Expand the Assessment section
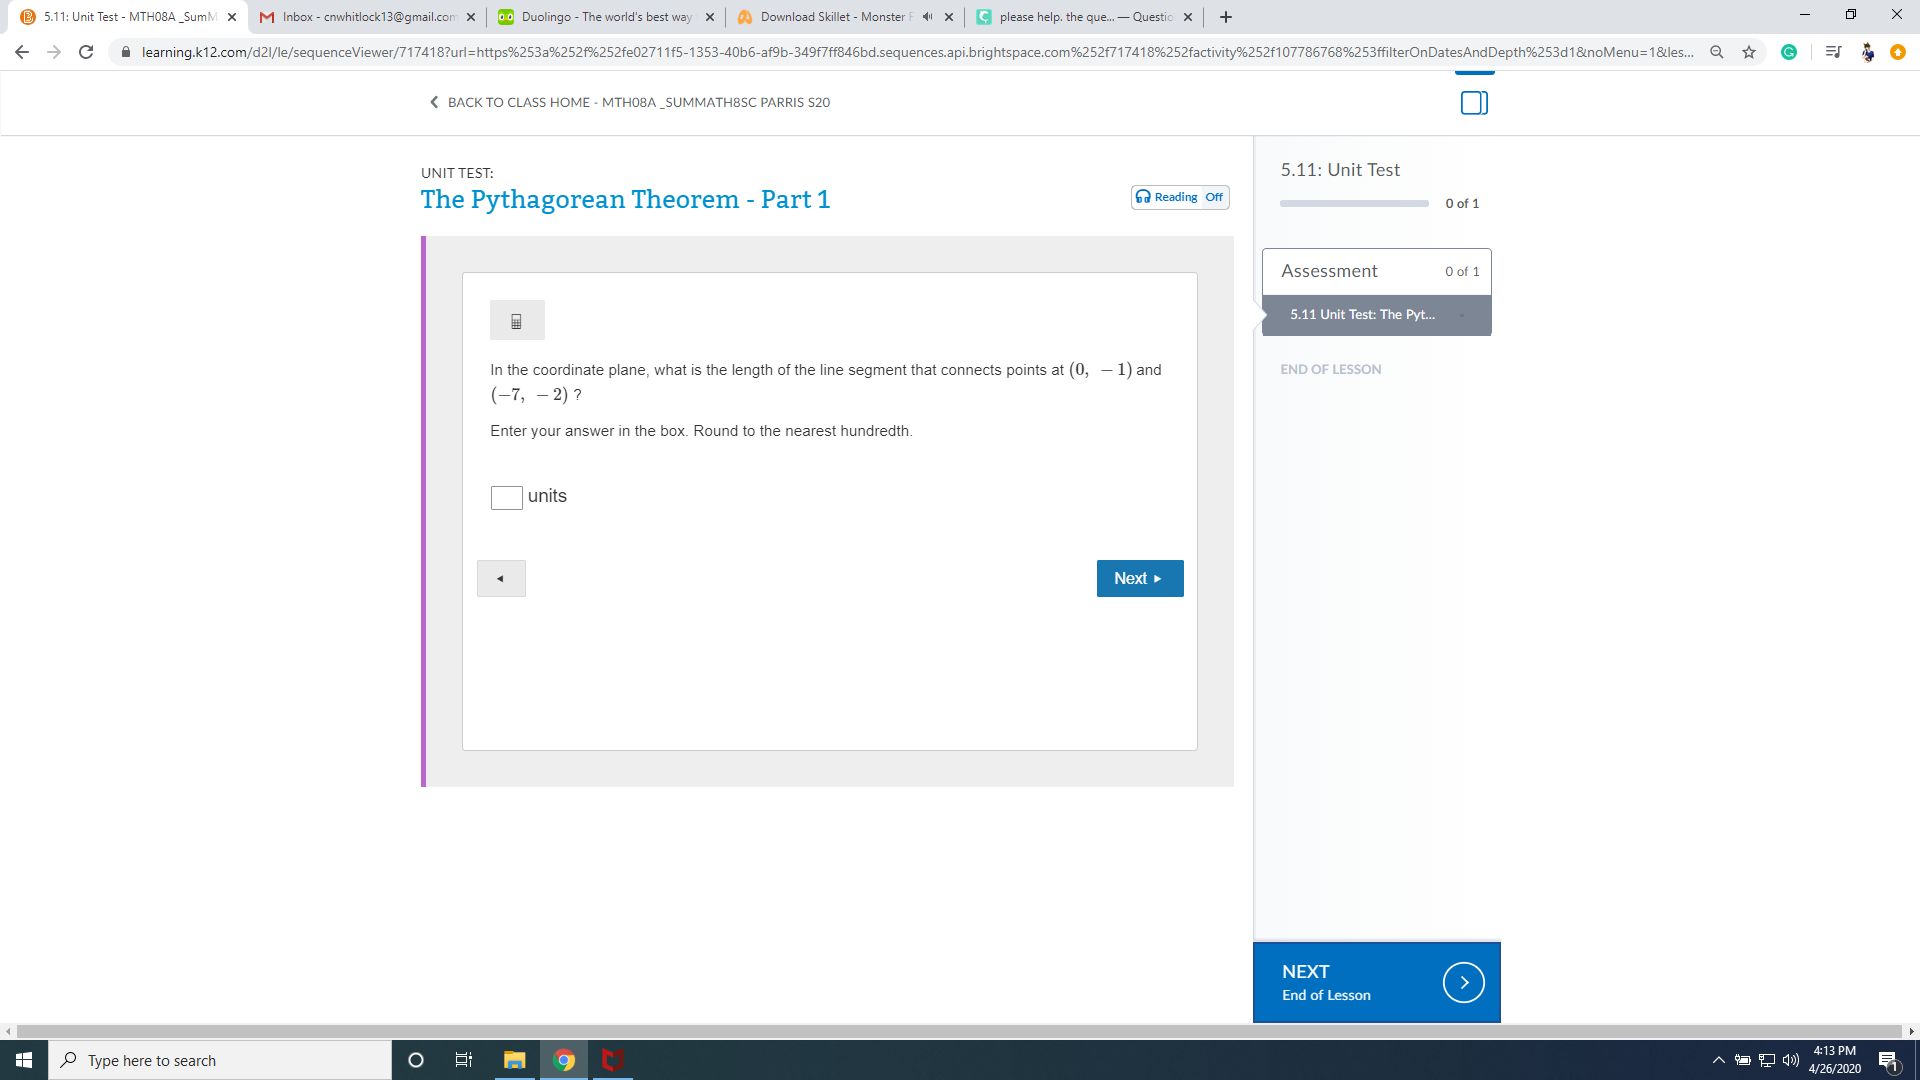Viewport: 1920px width, 1080px height. point(1376,271)
